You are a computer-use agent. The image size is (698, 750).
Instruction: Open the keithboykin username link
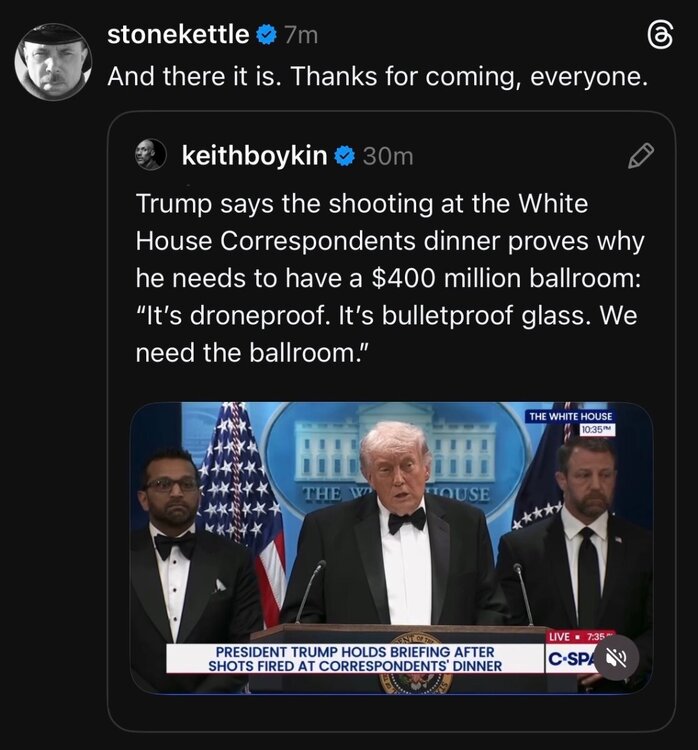coord(256,155)
